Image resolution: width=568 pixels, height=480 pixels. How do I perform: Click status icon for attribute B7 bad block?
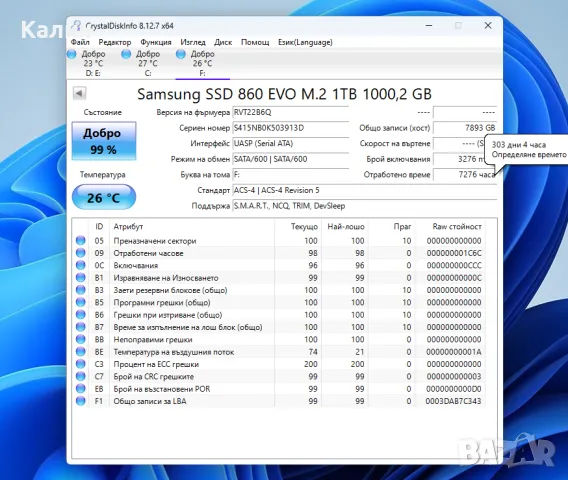coord(81,327)
